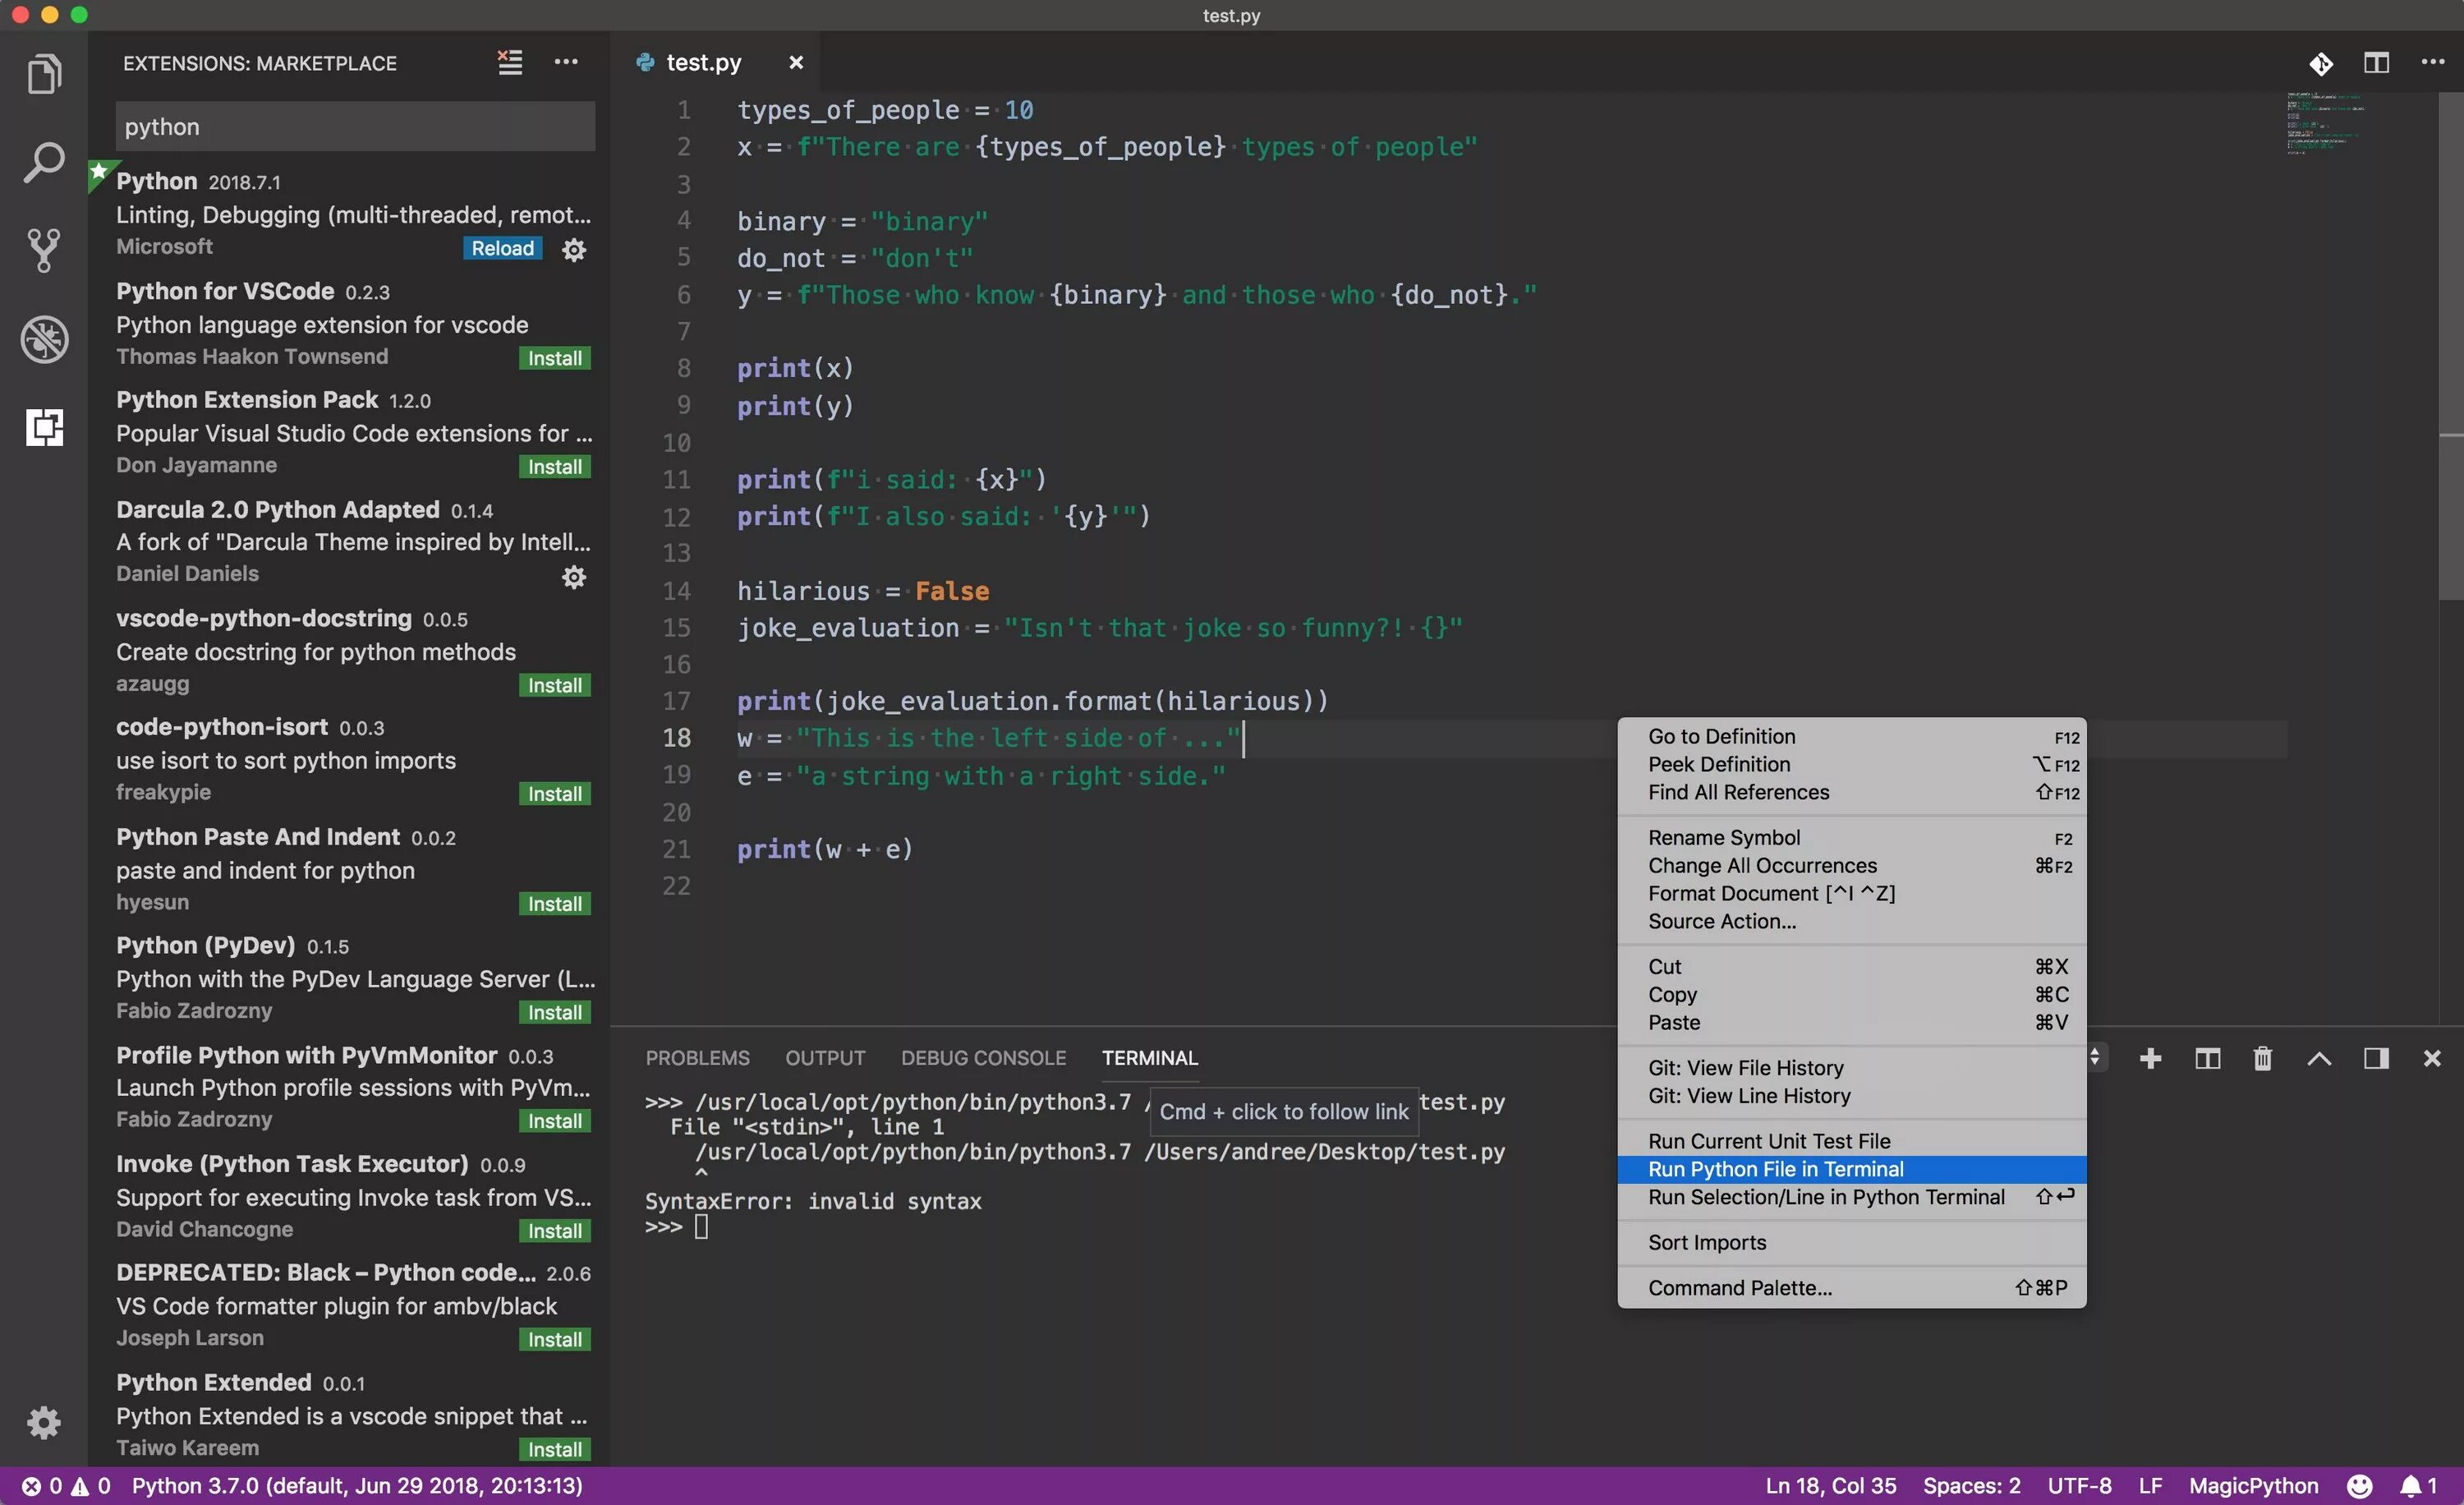Maximize the panel with the up chevron
The width and height of the screenshot is (2464, 1505).
click(x=2319, y=1058)
